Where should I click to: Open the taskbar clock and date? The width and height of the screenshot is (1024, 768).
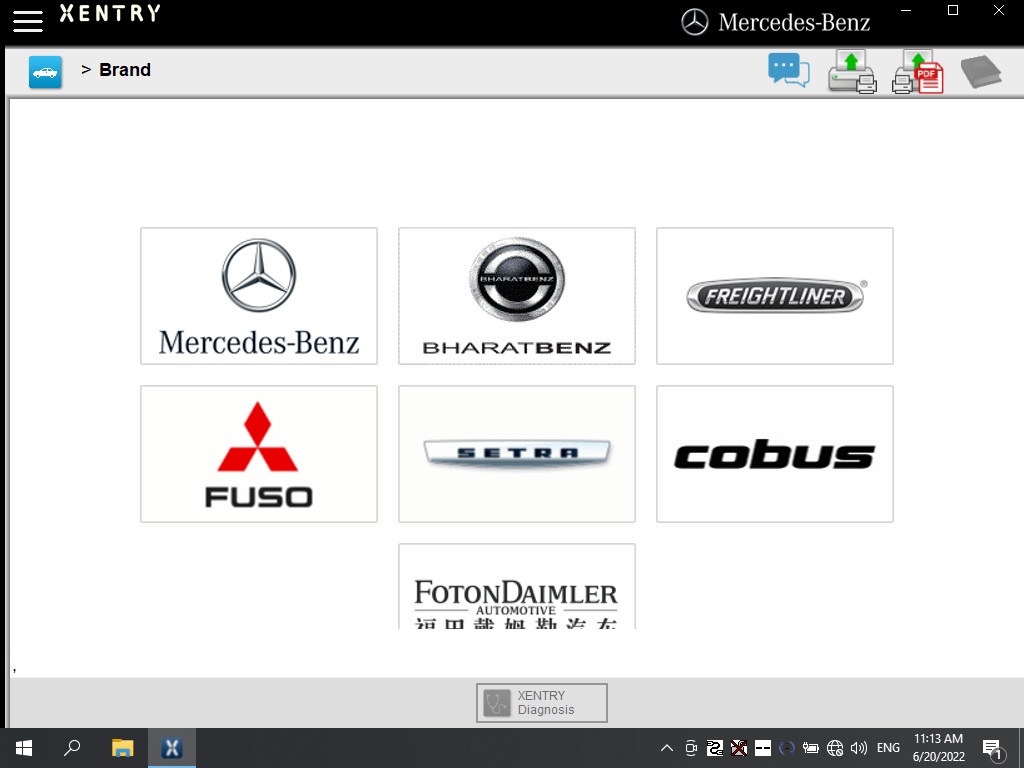coord(938,748)
